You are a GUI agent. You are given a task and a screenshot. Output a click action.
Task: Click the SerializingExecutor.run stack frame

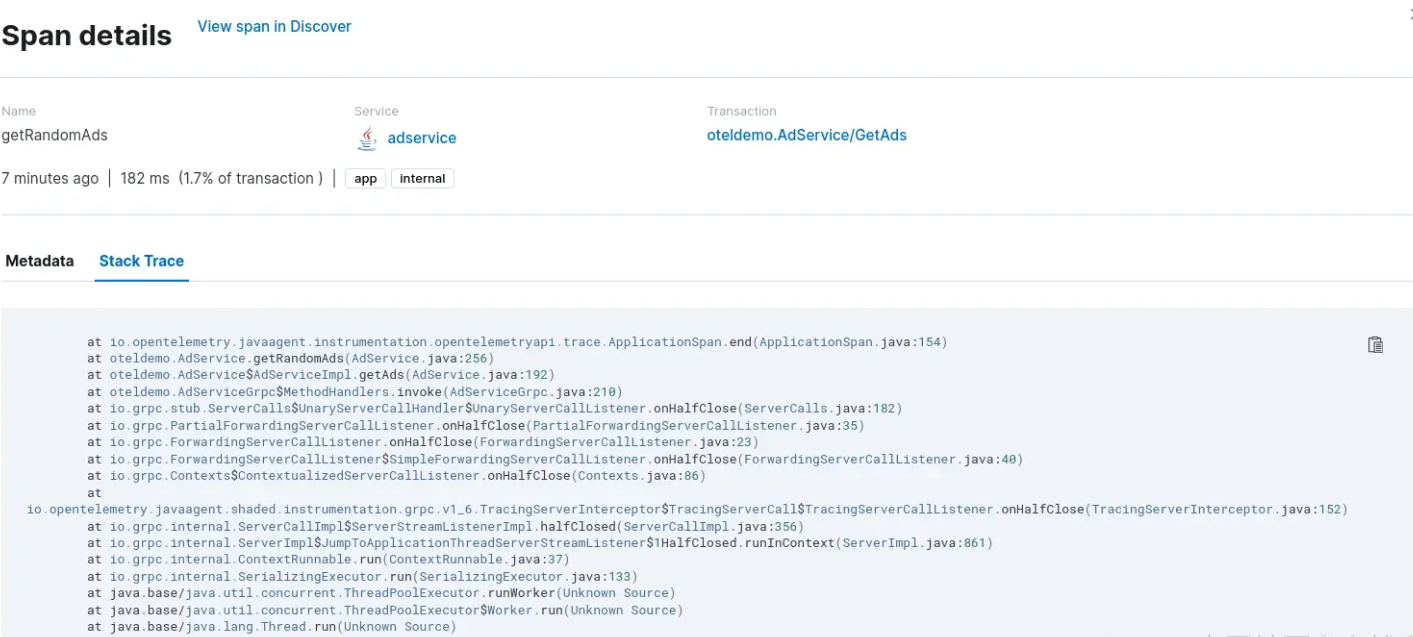coord(362,576)
